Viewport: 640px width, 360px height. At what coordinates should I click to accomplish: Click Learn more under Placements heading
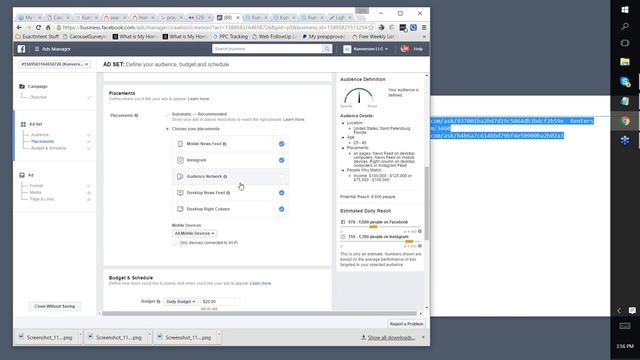pos(198,99)
